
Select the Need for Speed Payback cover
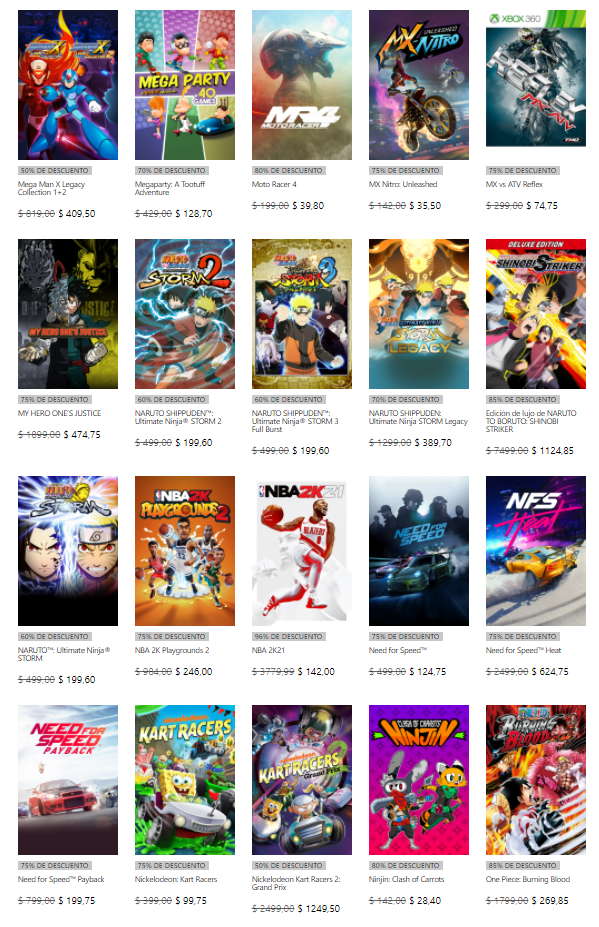pyautogui.click(x=67, y=780)
